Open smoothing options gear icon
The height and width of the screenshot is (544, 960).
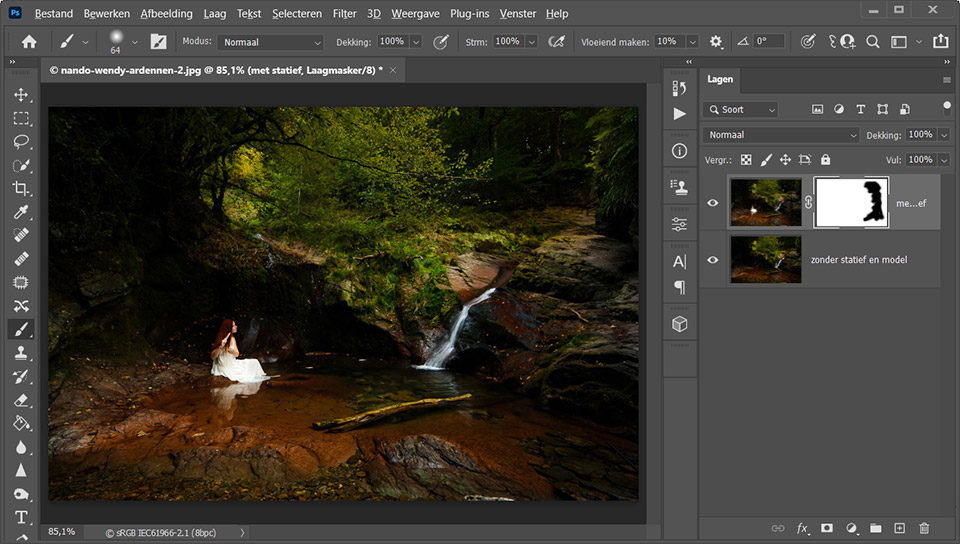715,42
